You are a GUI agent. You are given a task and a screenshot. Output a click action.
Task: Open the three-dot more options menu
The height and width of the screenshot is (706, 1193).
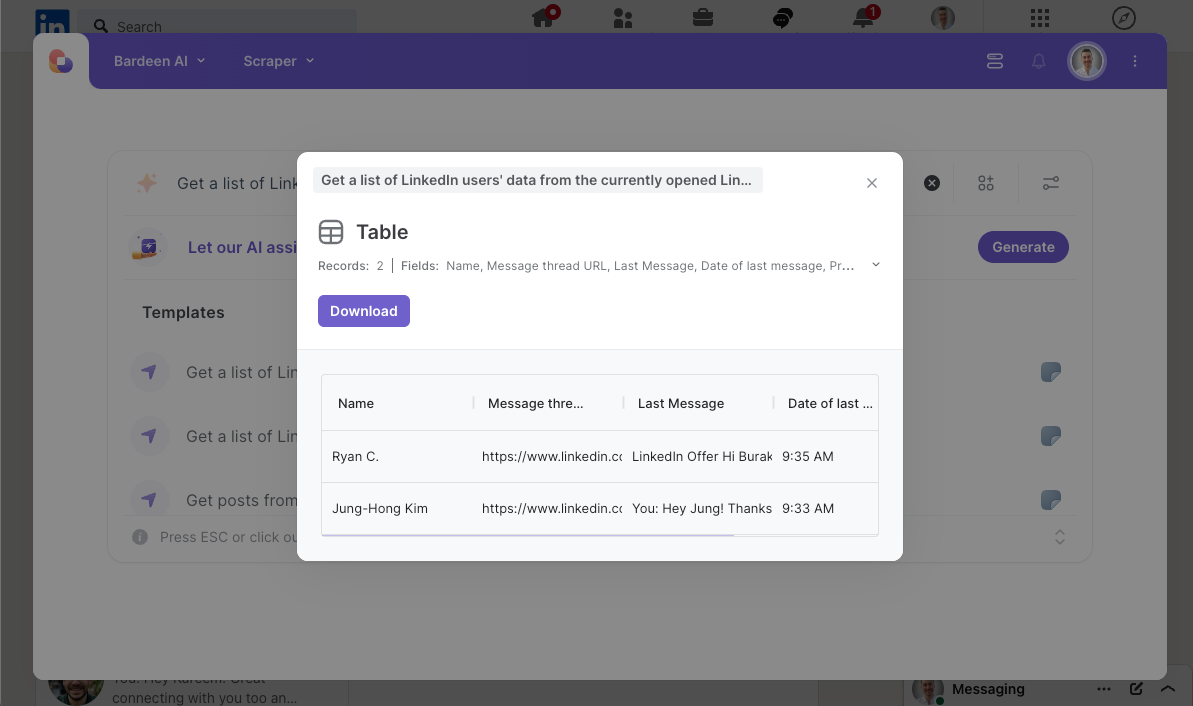point(1134,61)
